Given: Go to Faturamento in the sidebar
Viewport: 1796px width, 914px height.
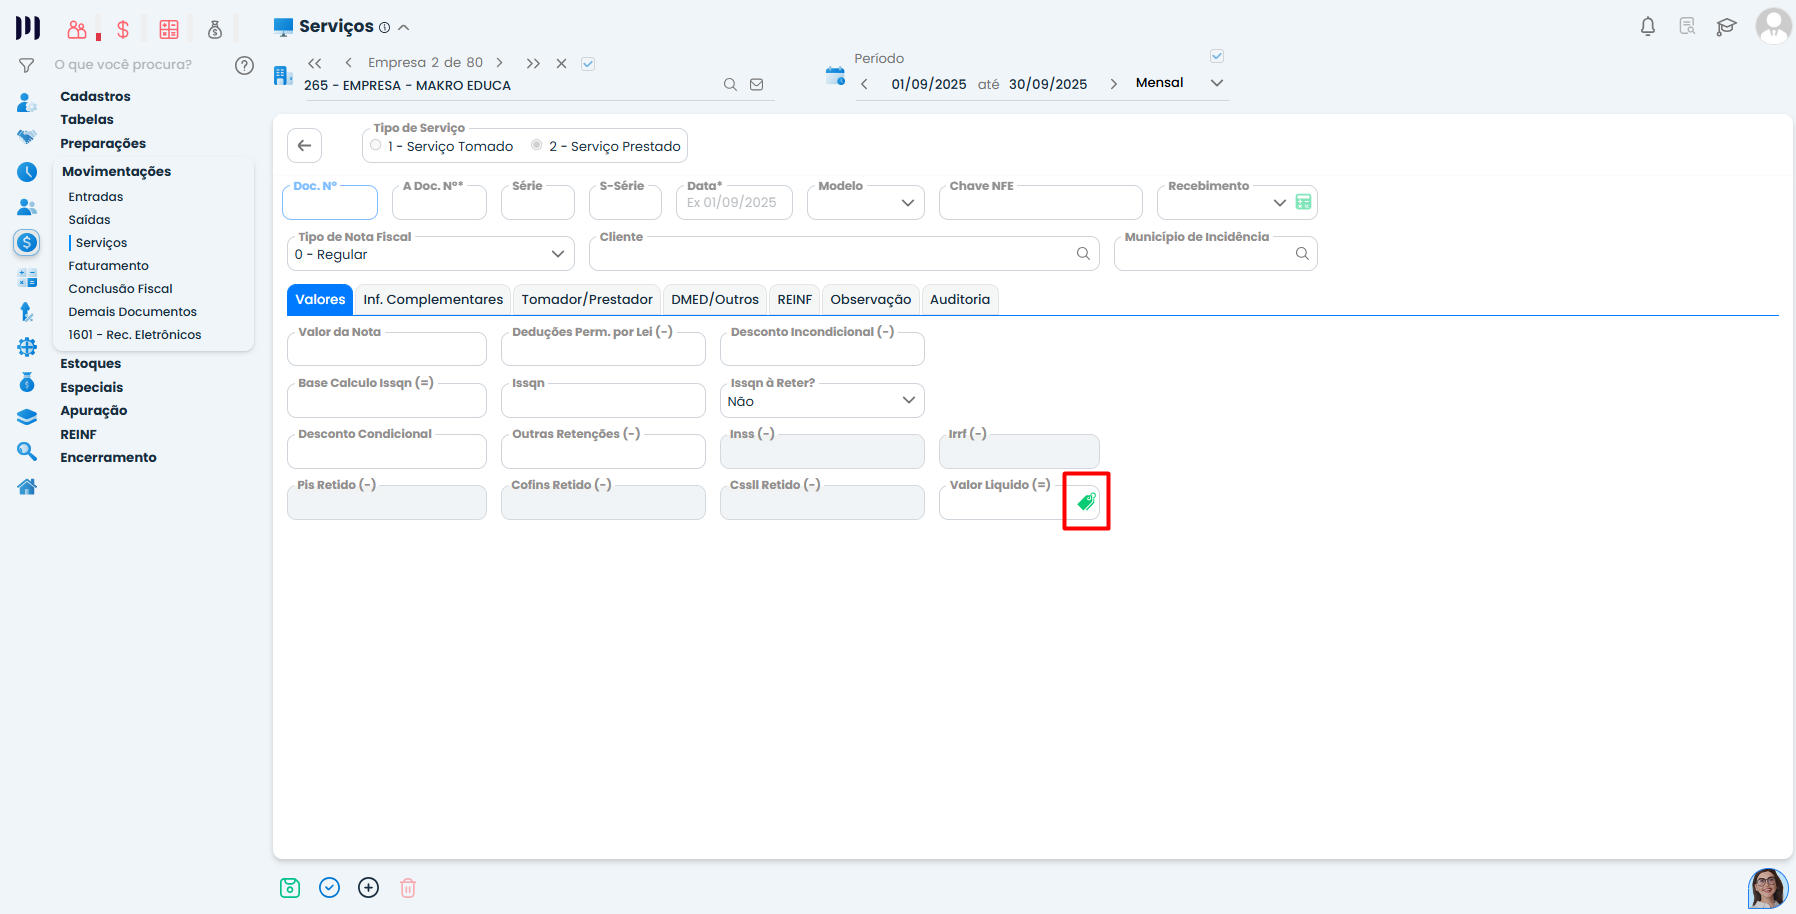Looking at the screenshot, I should click(108, 266).
